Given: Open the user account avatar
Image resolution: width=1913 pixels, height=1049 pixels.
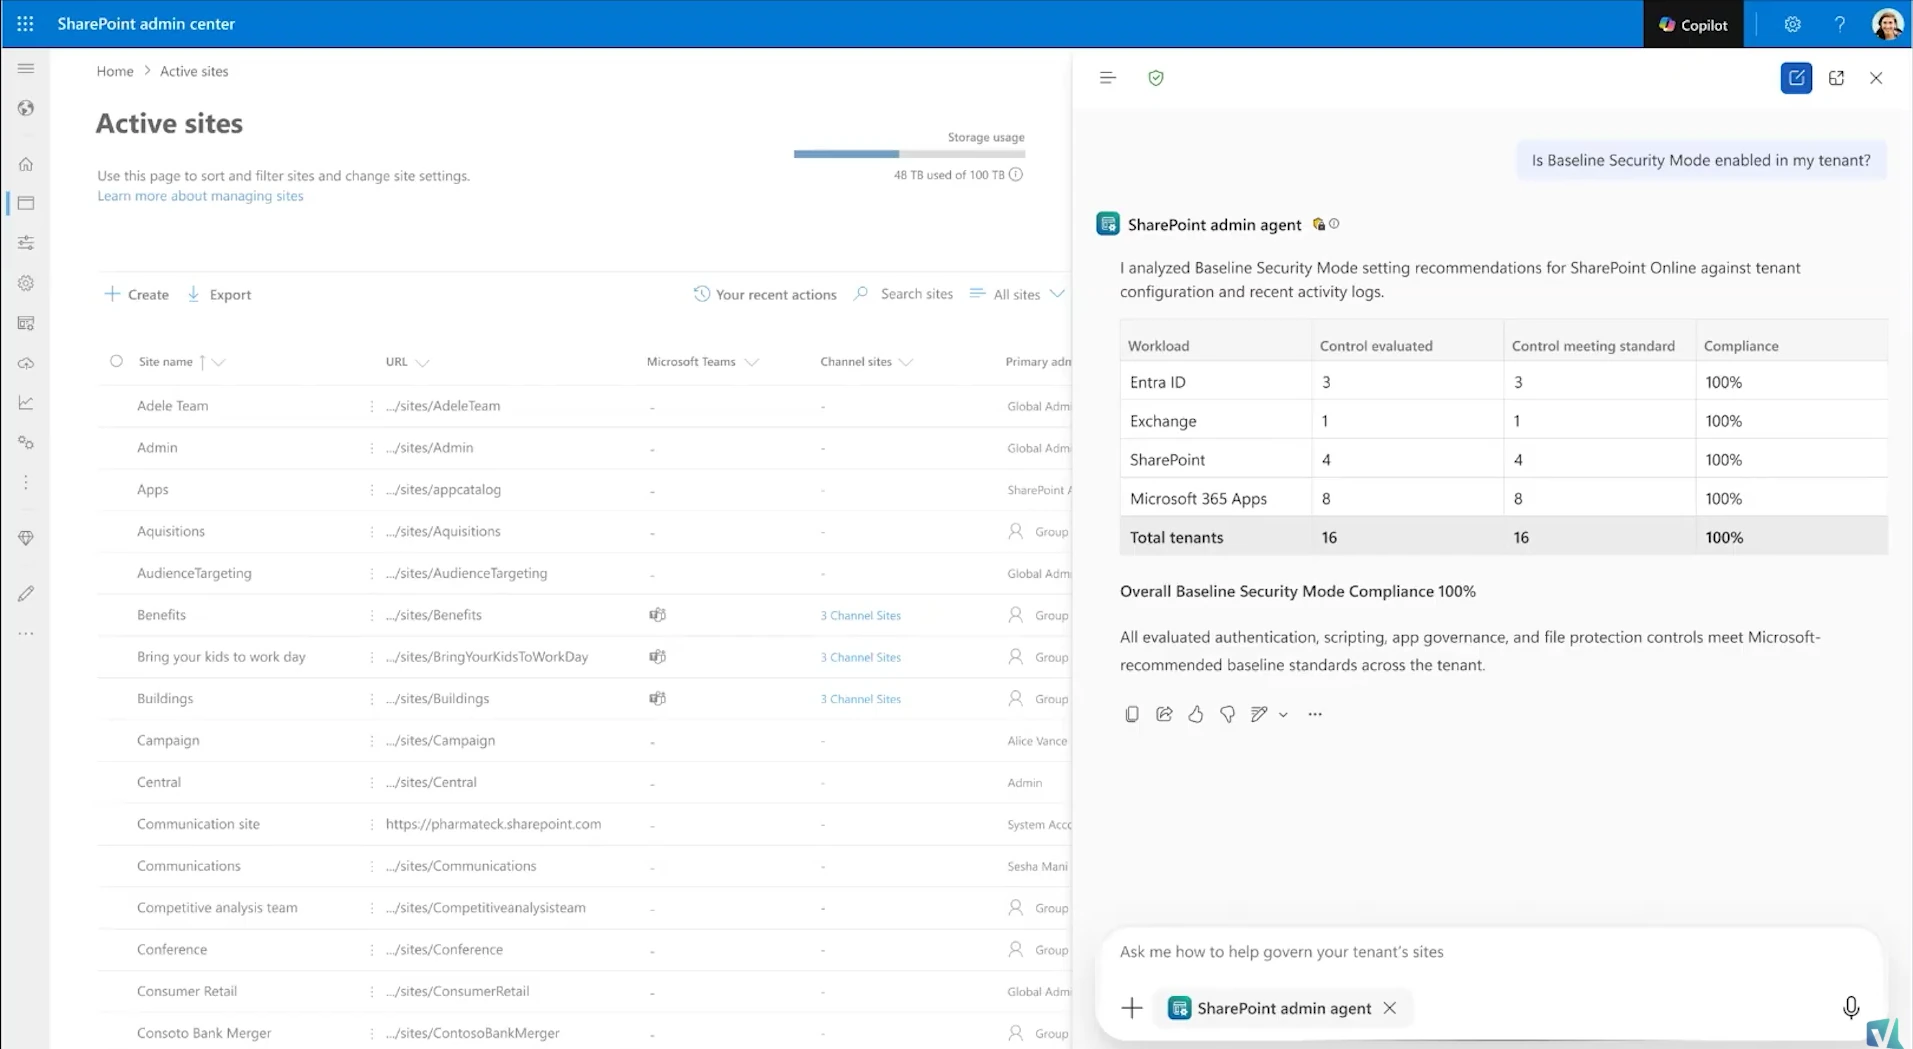Looking at the screenshot, I should (x=1887, y=24).
